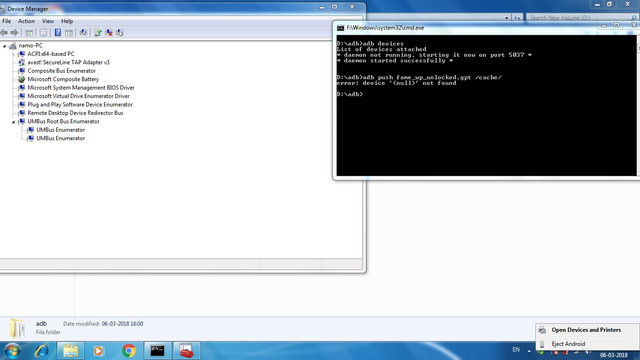
Task: Open the Action menu in Device Manager
Action: [26, 21]
